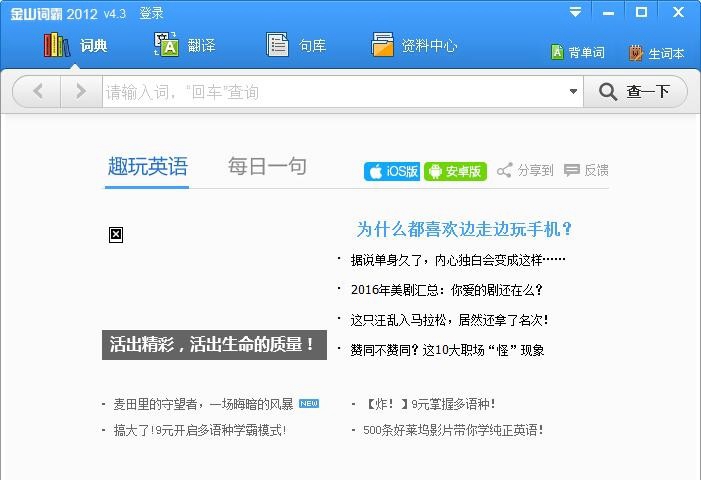Image resolution: width=701 pixels, height=480 pixels.
Task: Close the 金山词霸 window
Action: pyautogui.click(x=678, y=12)
